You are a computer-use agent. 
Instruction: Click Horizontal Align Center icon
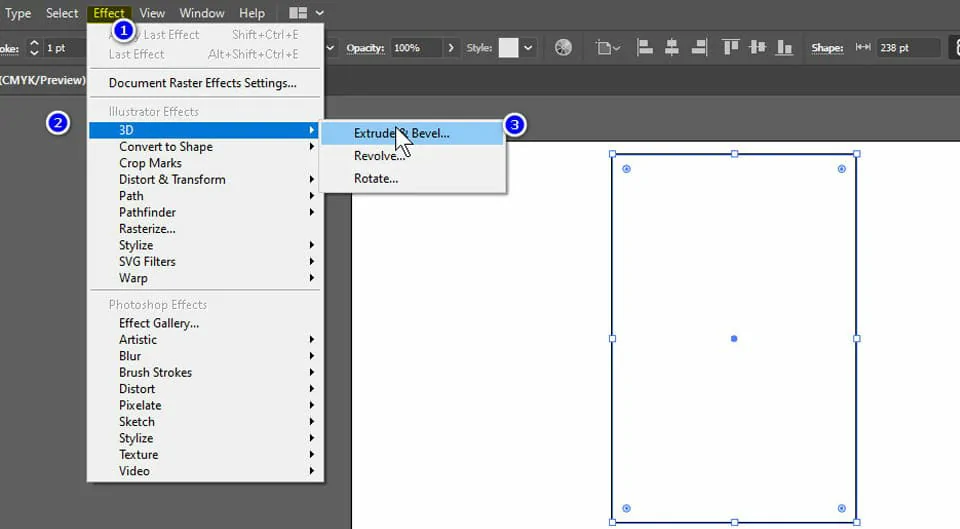(x=672, y=48)
